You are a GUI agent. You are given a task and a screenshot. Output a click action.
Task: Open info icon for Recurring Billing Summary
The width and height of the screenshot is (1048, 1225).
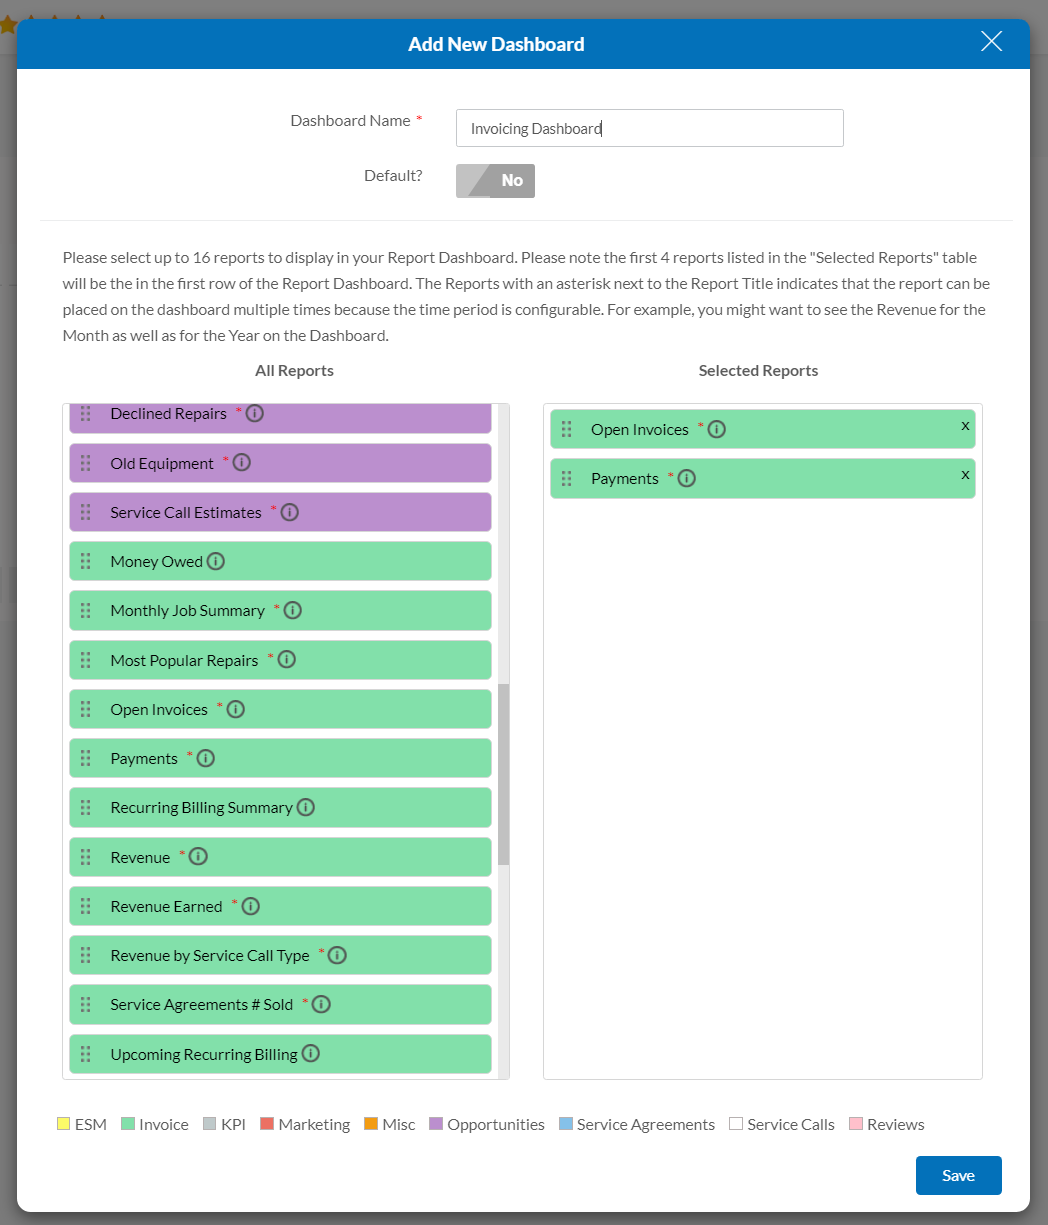click(x=306, y=807)
